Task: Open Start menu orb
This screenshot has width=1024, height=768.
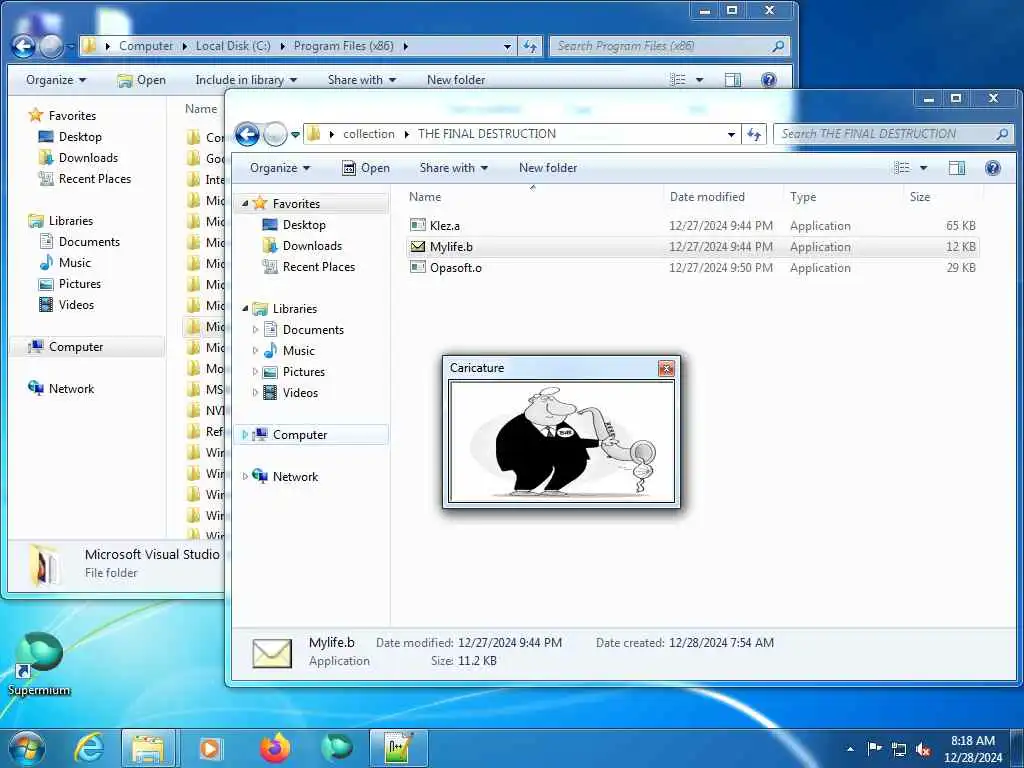Action: (27, 748)
